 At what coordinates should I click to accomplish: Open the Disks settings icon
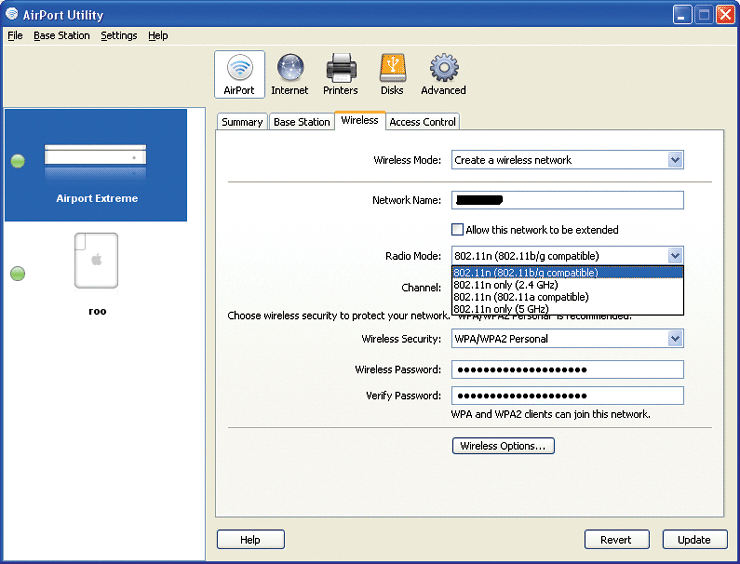(x=392, y=74)
